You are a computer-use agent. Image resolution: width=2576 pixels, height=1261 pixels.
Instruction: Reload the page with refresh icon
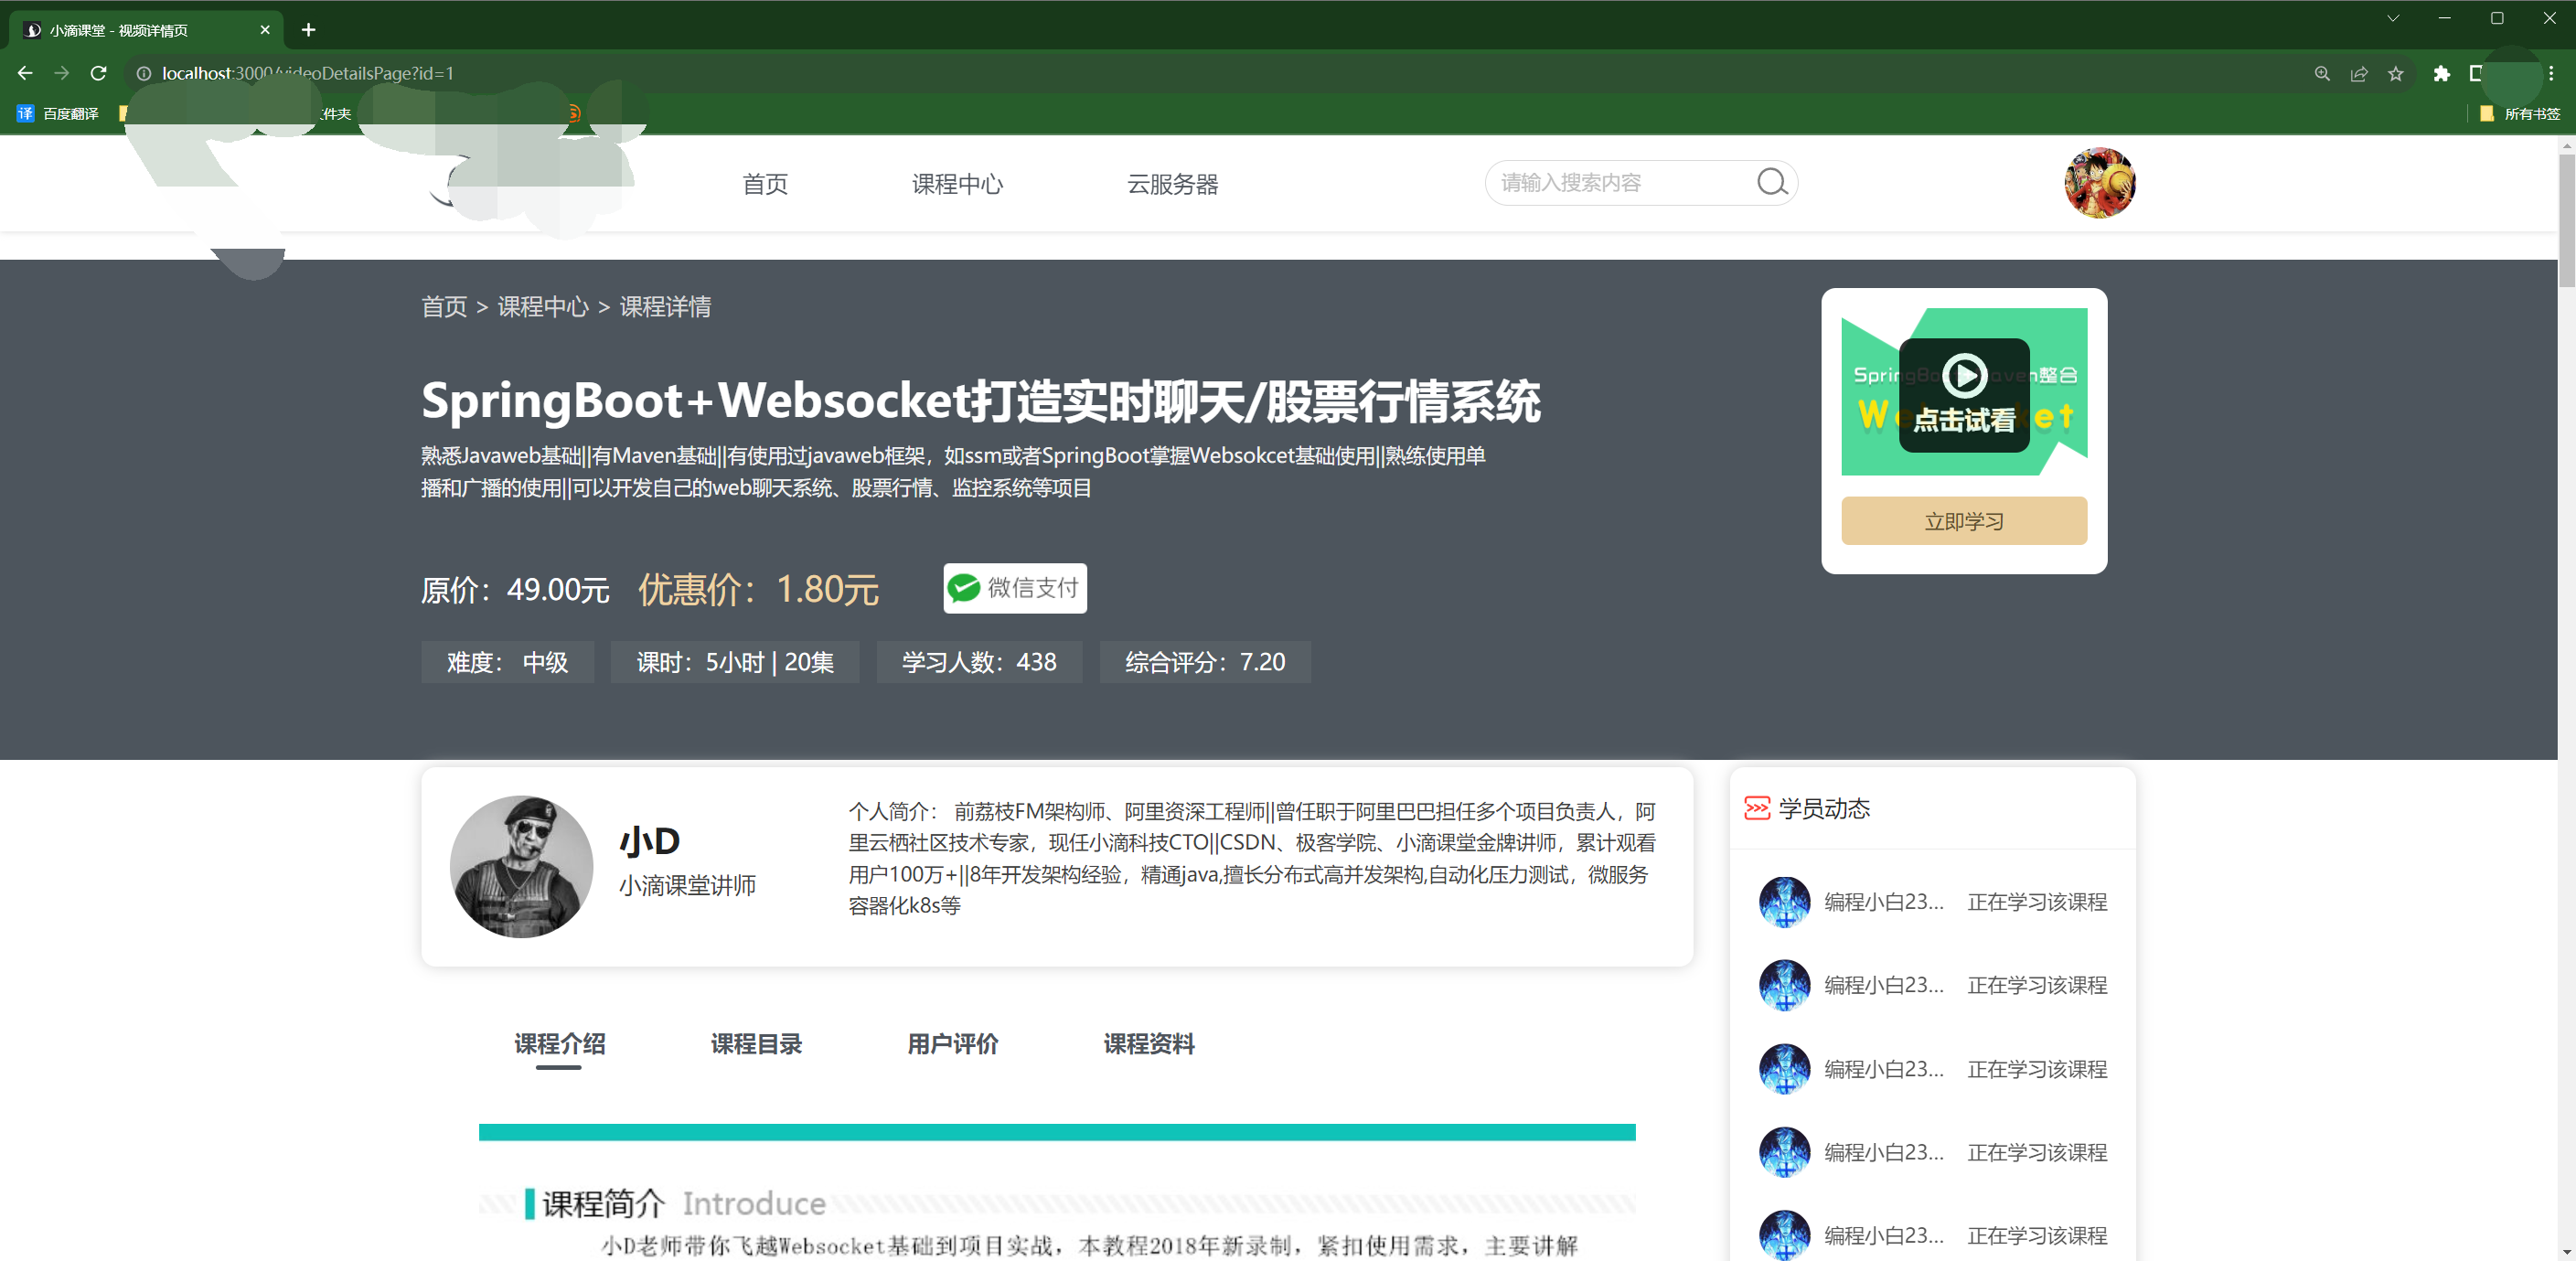coord(98,73)
